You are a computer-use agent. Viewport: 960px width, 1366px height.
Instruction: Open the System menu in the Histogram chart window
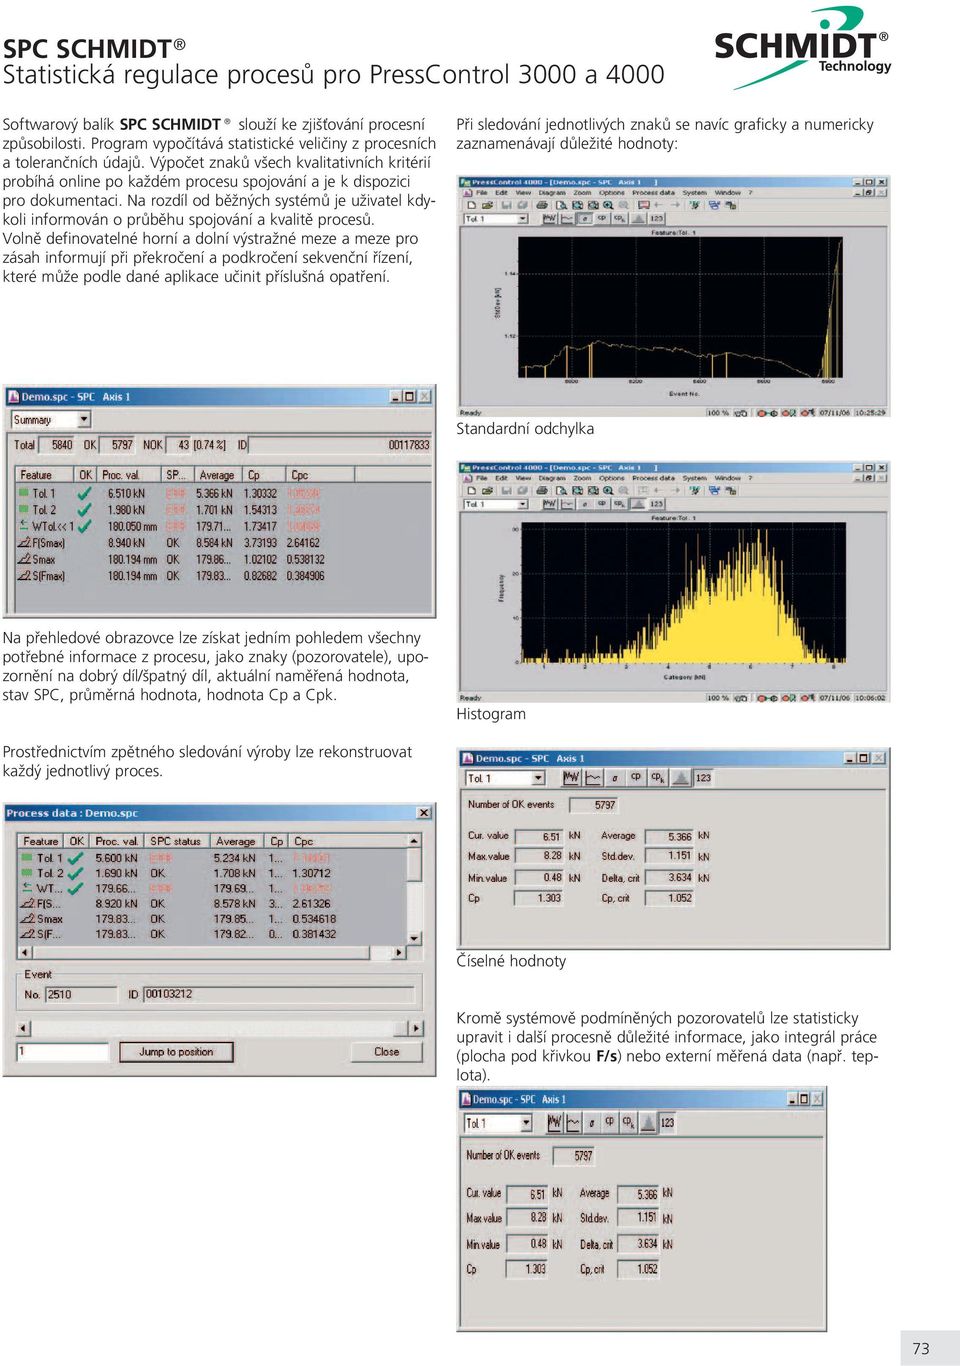(694, 478)
